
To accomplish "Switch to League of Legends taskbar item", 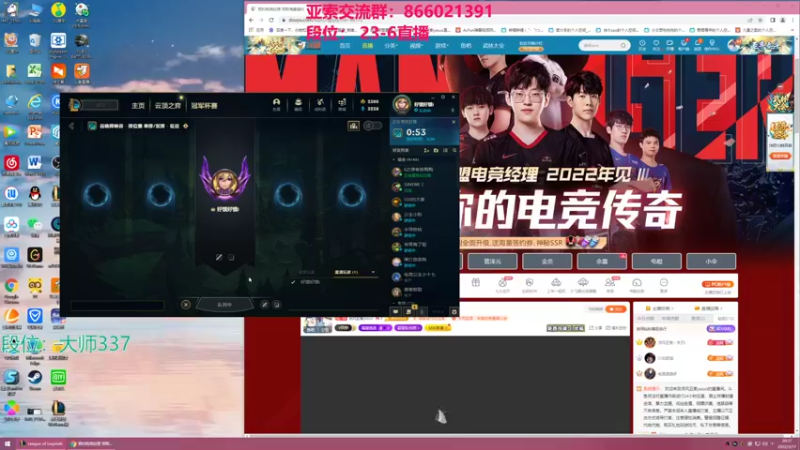I will (41, 444).
